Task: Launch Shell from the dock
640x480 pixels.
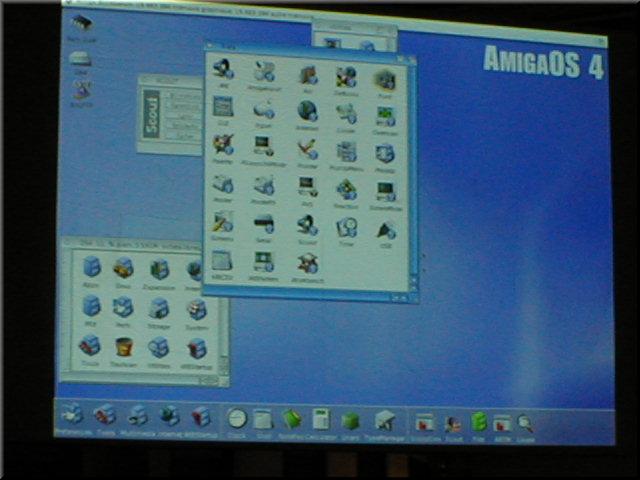Action: 263,419
